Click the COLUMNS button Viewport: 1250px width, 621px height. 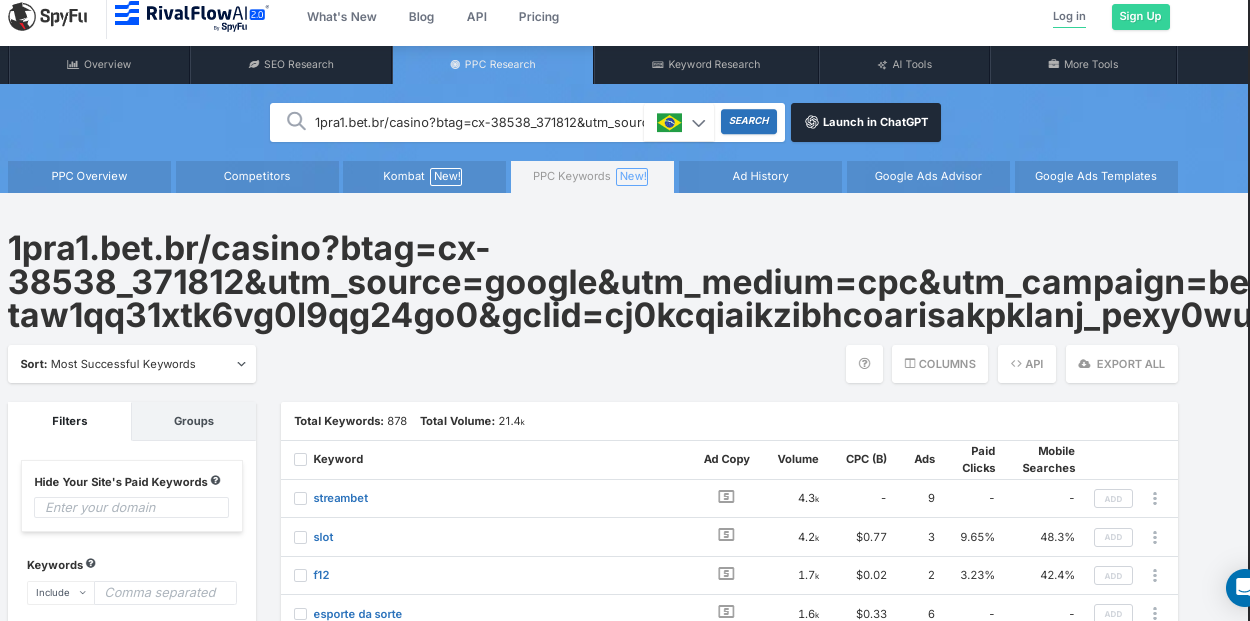point(940,364)
